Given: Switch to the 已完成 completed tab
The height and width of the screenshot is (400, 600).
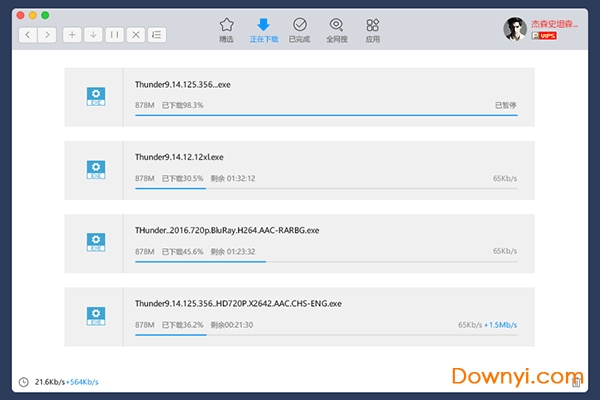Looking at the screenshot, I should click(299, 30).
